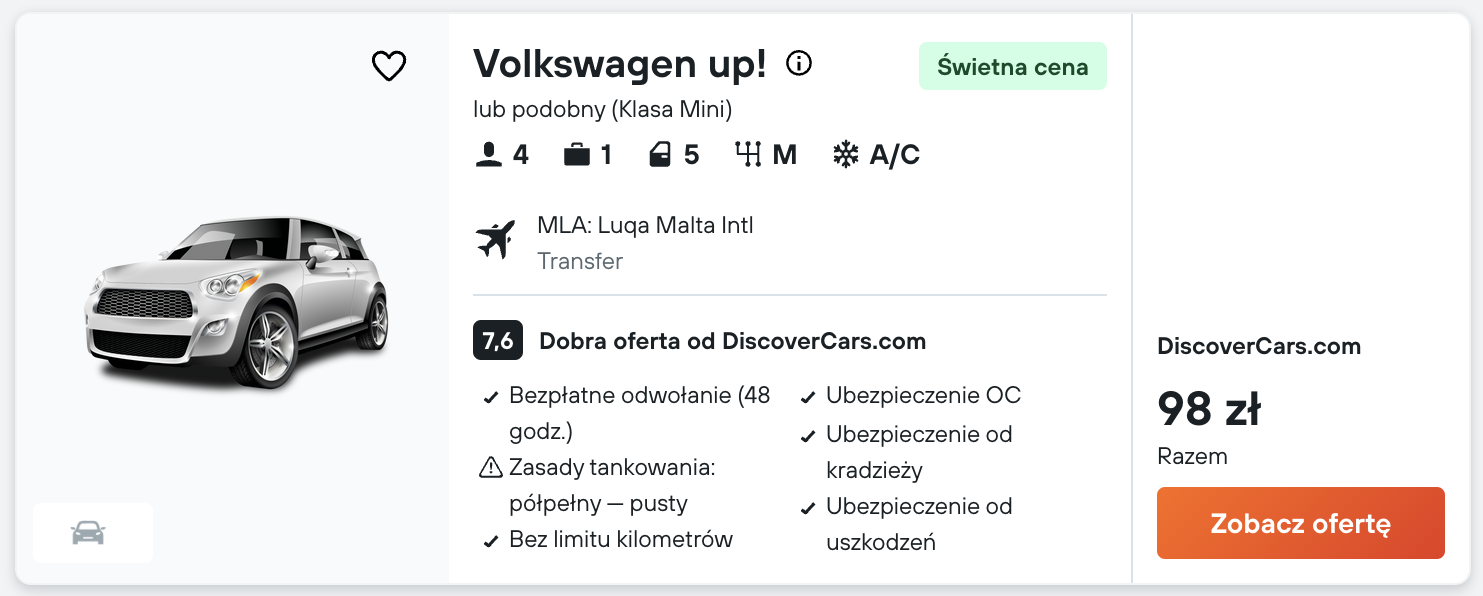Click the airplane pickup location icon
1483x596 pixels.
496,240
